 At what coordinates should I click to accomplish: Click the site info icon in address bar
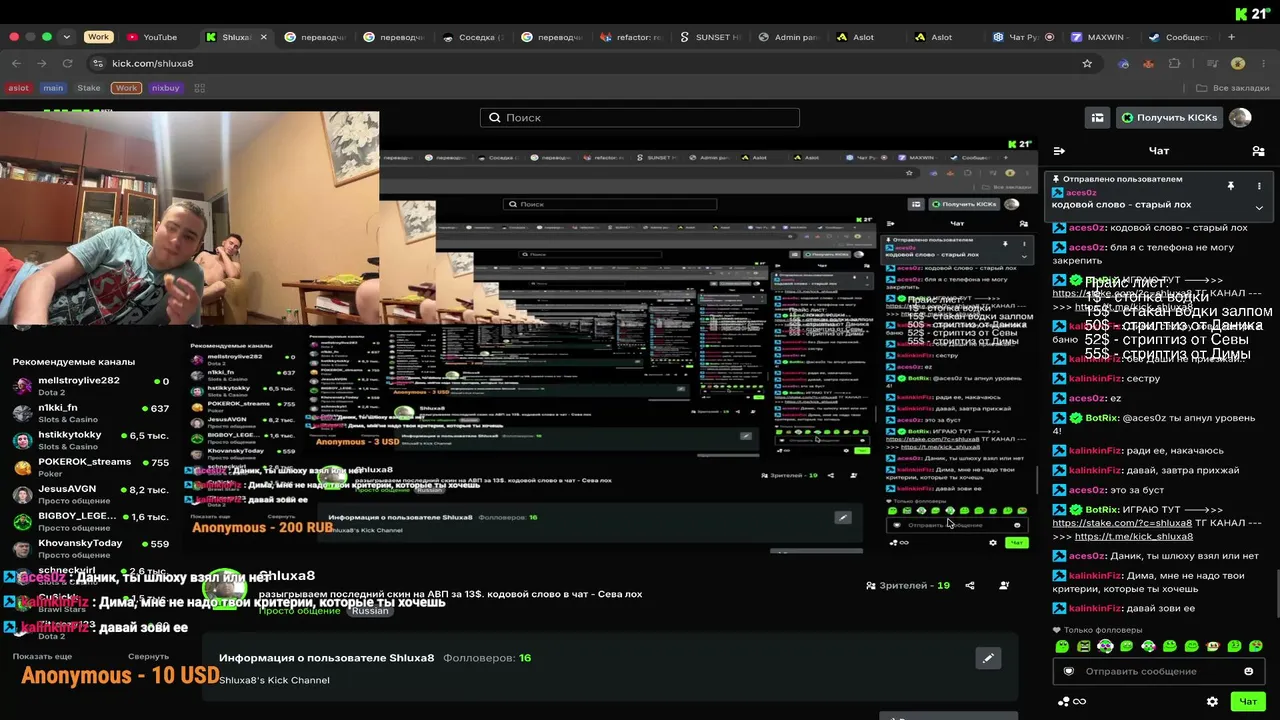pyautogui.click(x=97, y=63)
